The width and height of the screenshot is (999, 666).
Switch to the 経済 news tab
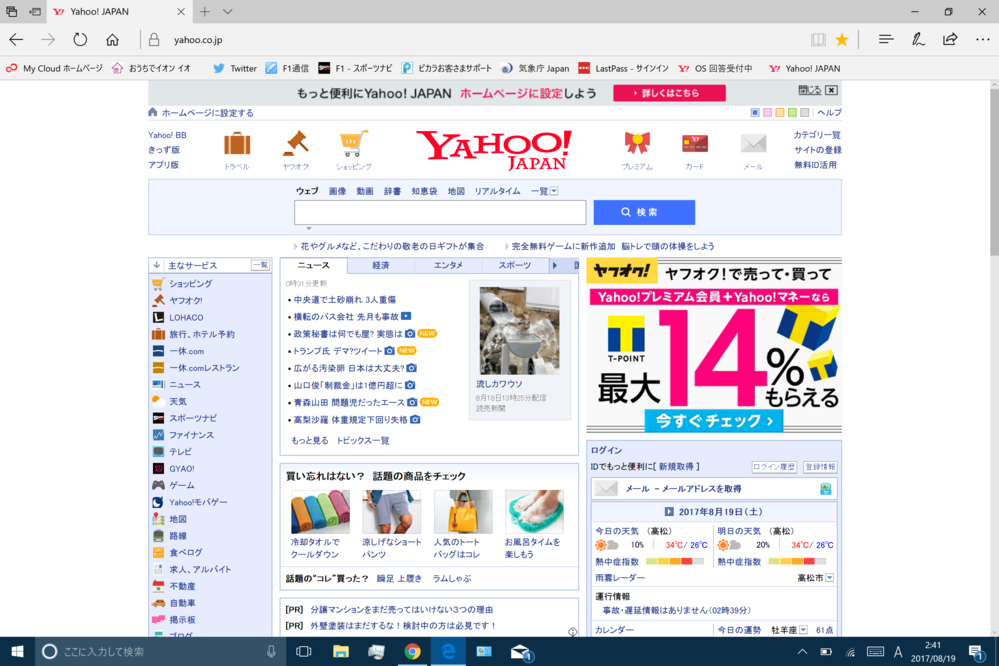pyautogui.click(x=380, y=265)
